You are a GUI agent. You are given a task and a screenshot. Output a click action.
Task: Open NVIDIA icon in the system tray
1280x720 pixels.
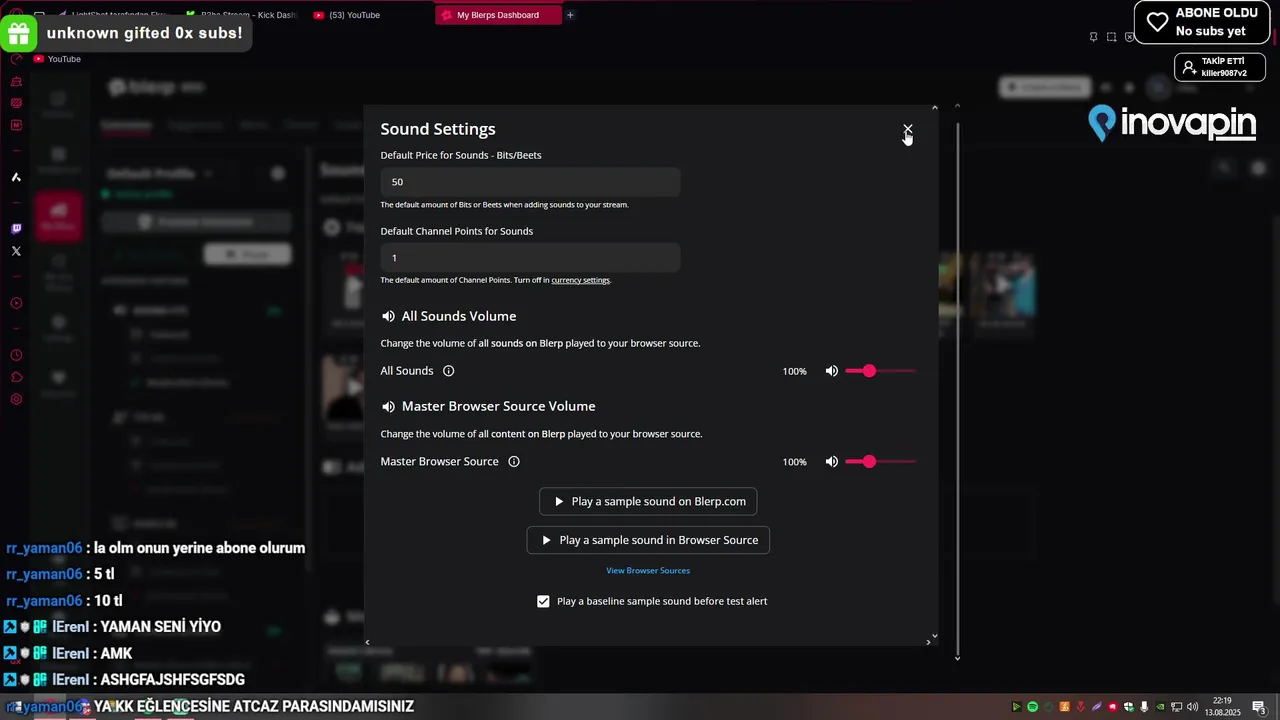click(1160, 707)
